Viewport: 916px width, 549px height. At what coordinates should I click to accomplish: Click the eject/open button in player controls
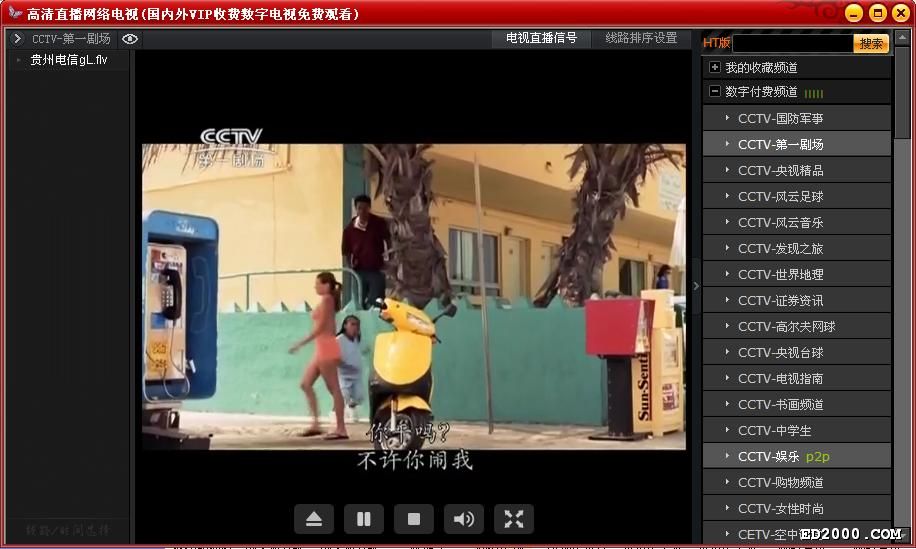[x=314, y=519]
